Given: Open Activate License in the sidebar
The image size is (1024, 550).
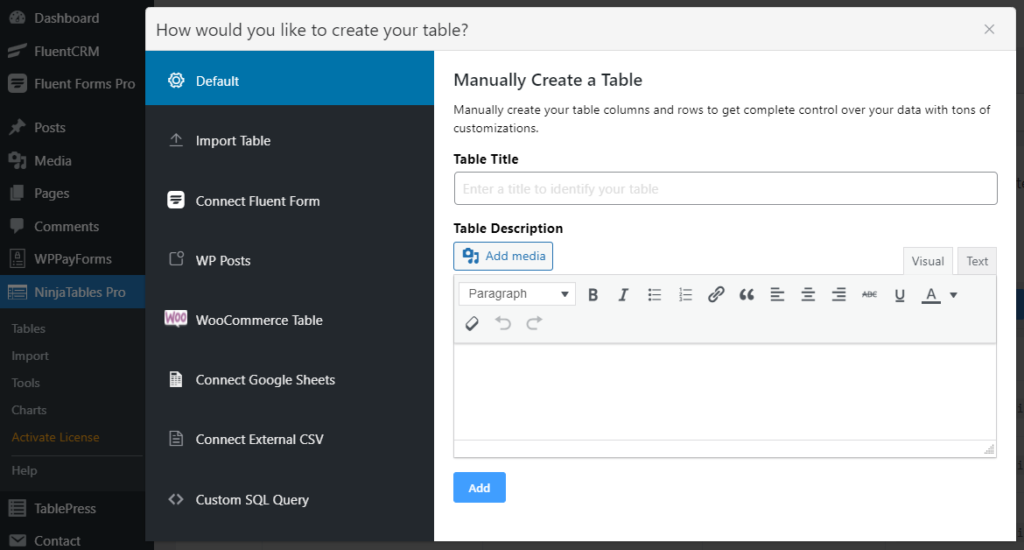Looking at the screenshot, I should [x=55, y=437].
